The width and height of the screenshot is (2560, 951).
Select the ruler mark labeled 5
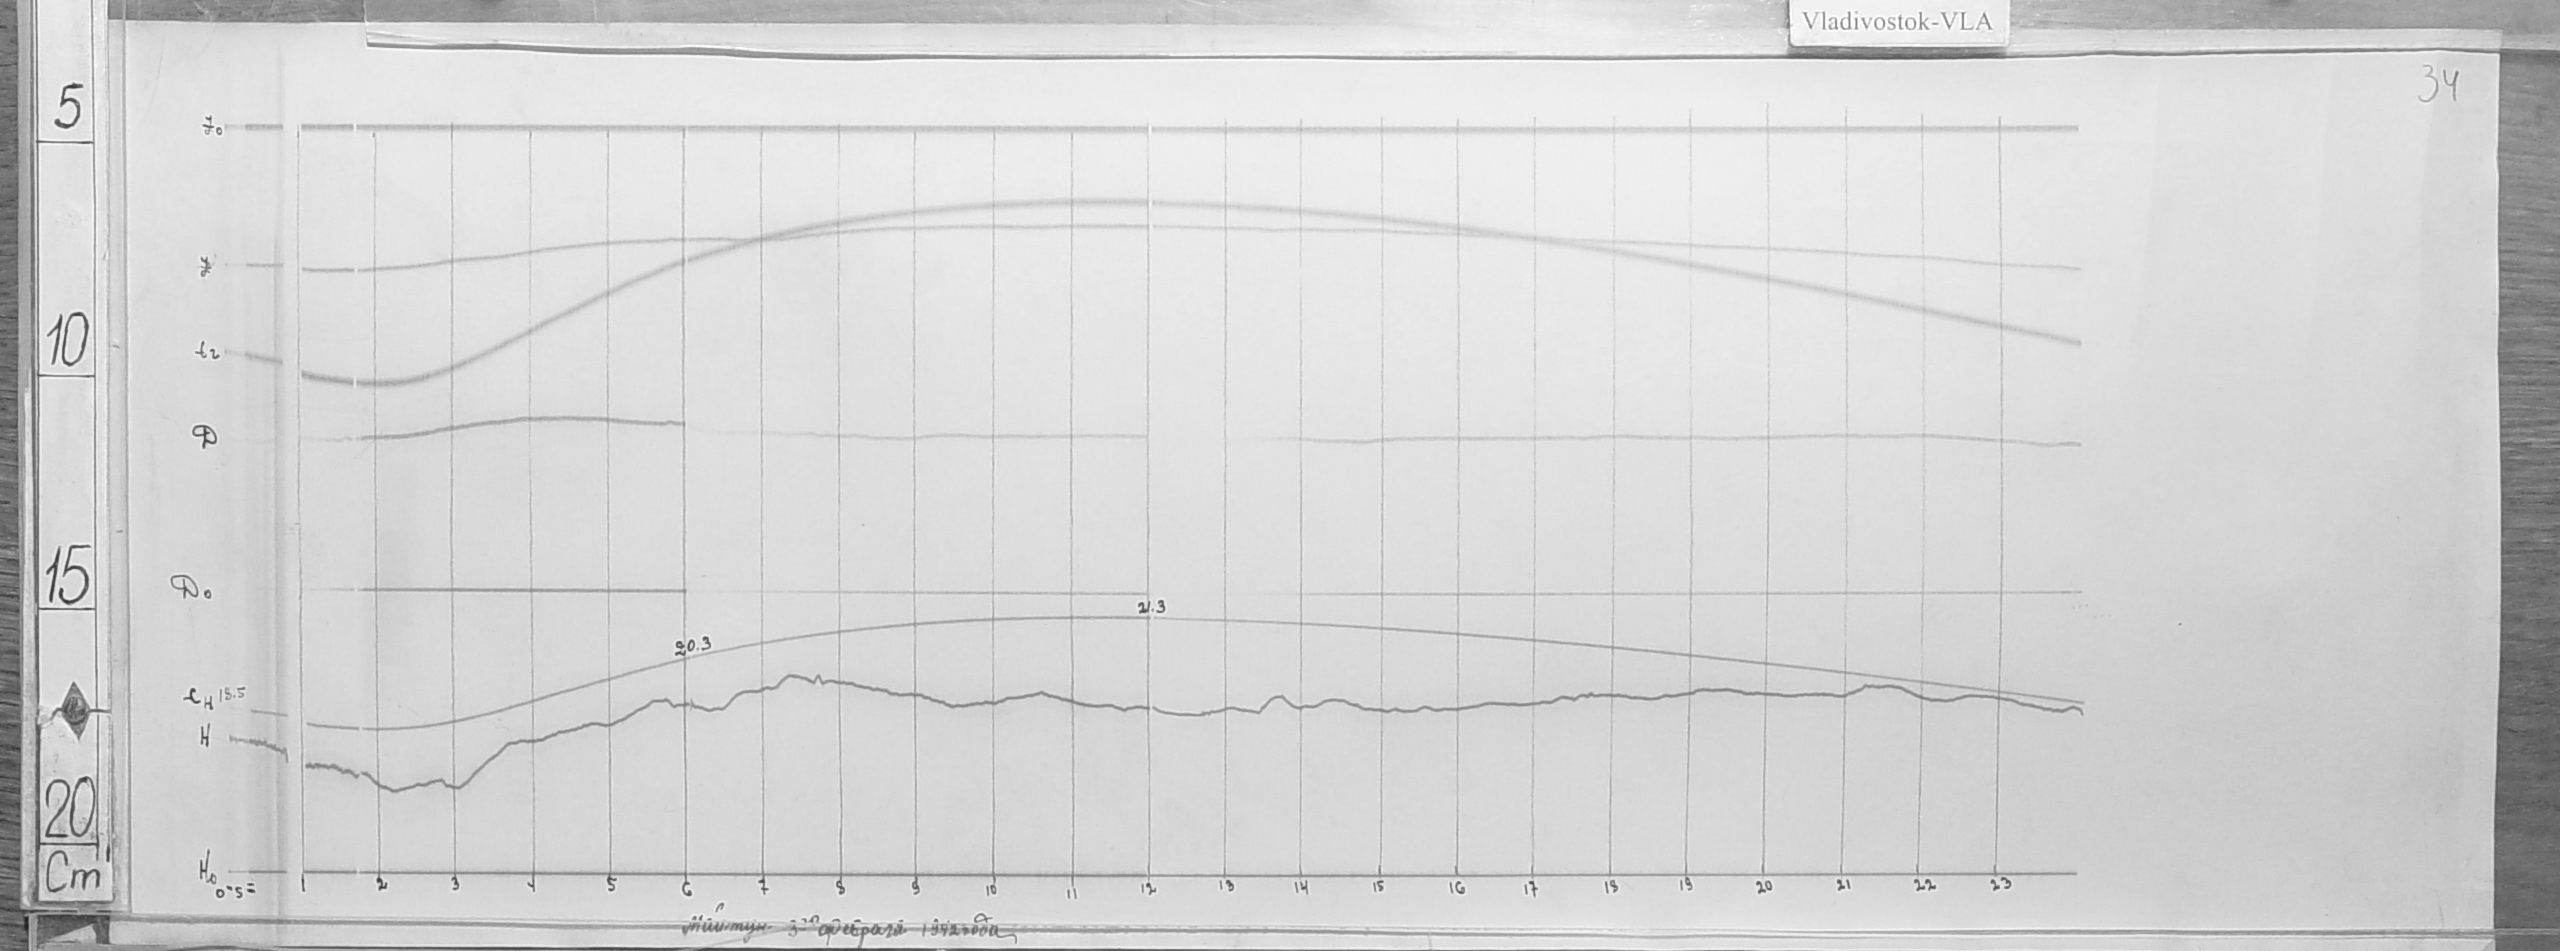(67, 107)
